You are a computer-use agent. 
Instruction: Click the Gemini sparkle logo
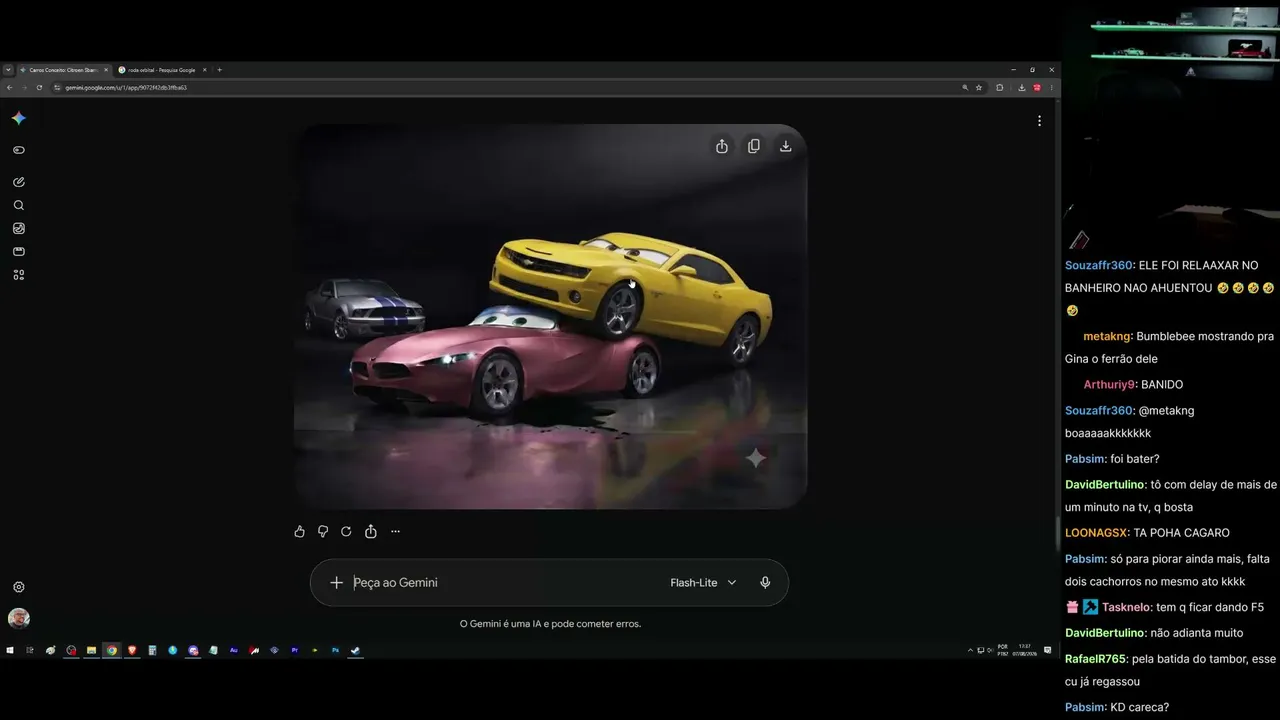(x=18, y=118)
